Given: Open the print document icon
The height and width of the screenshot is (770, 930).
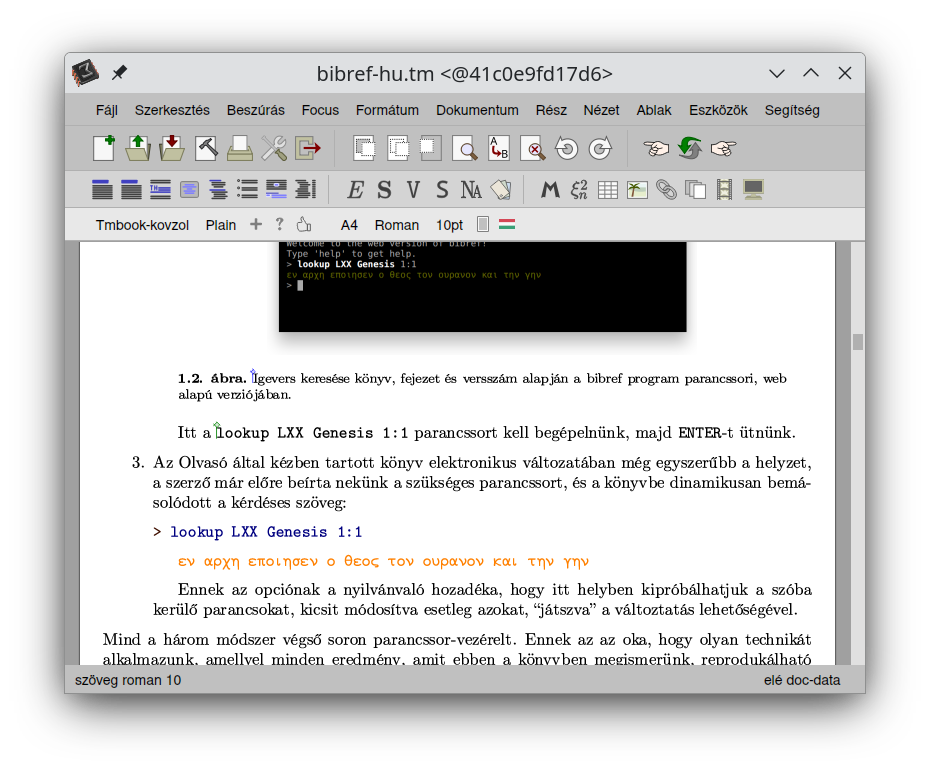Looking at the screenshot, I should point(240,149).
